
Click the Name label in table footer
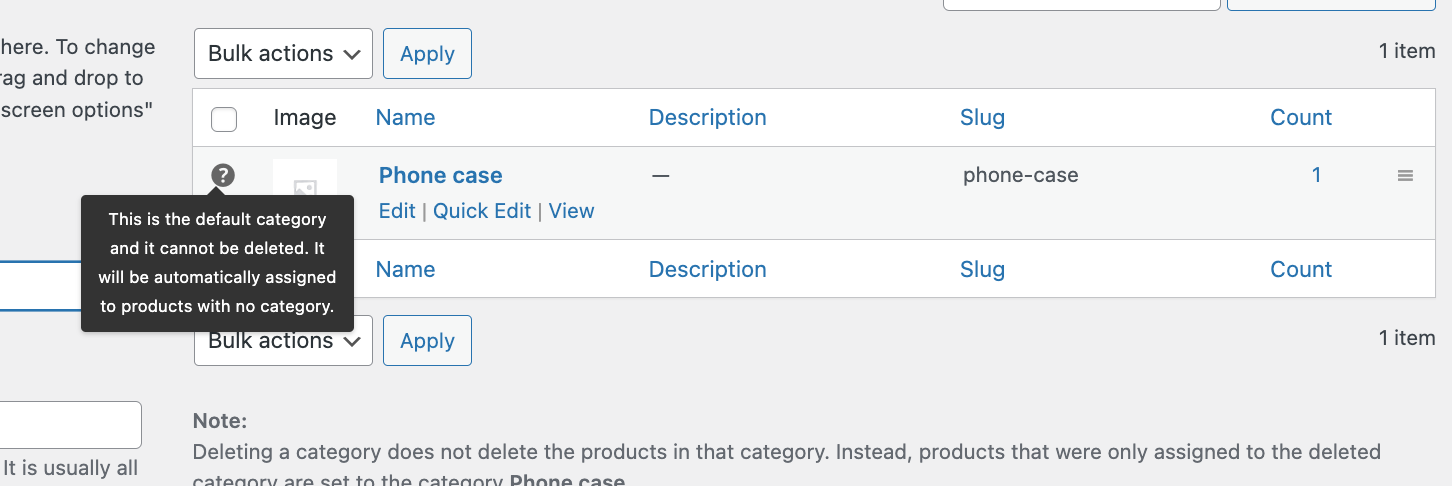coord(405,269)
